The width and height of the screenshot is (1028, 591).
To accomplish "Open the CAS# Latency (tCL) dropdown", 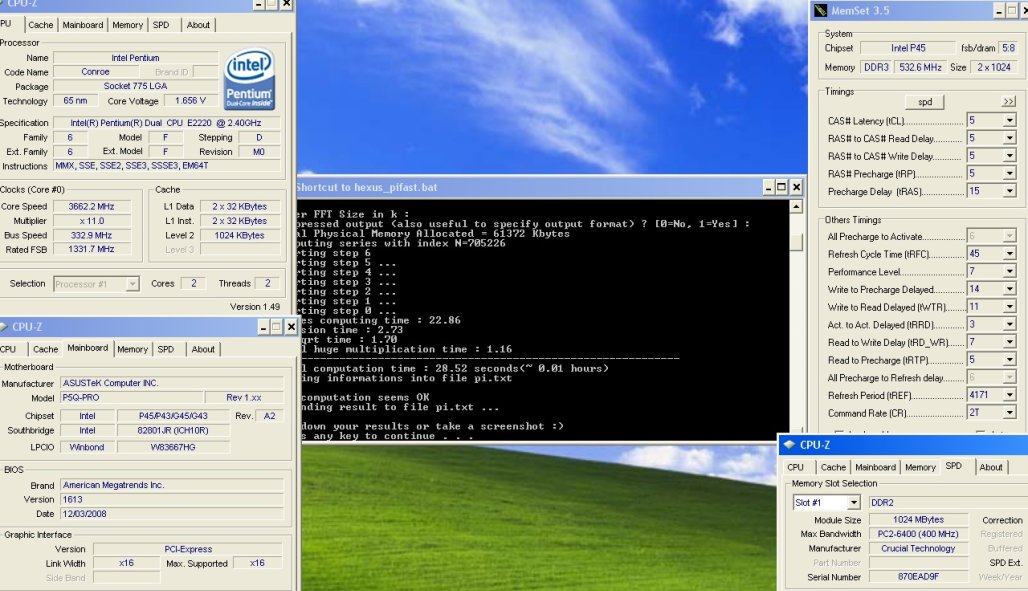I will (1010, 121).
